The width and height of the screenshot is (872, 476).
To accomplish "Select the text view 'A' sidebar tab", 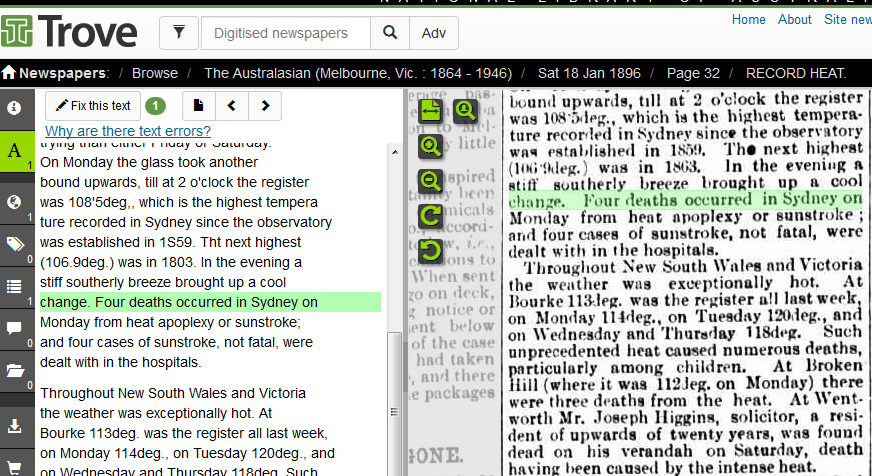I will [15, 151].
